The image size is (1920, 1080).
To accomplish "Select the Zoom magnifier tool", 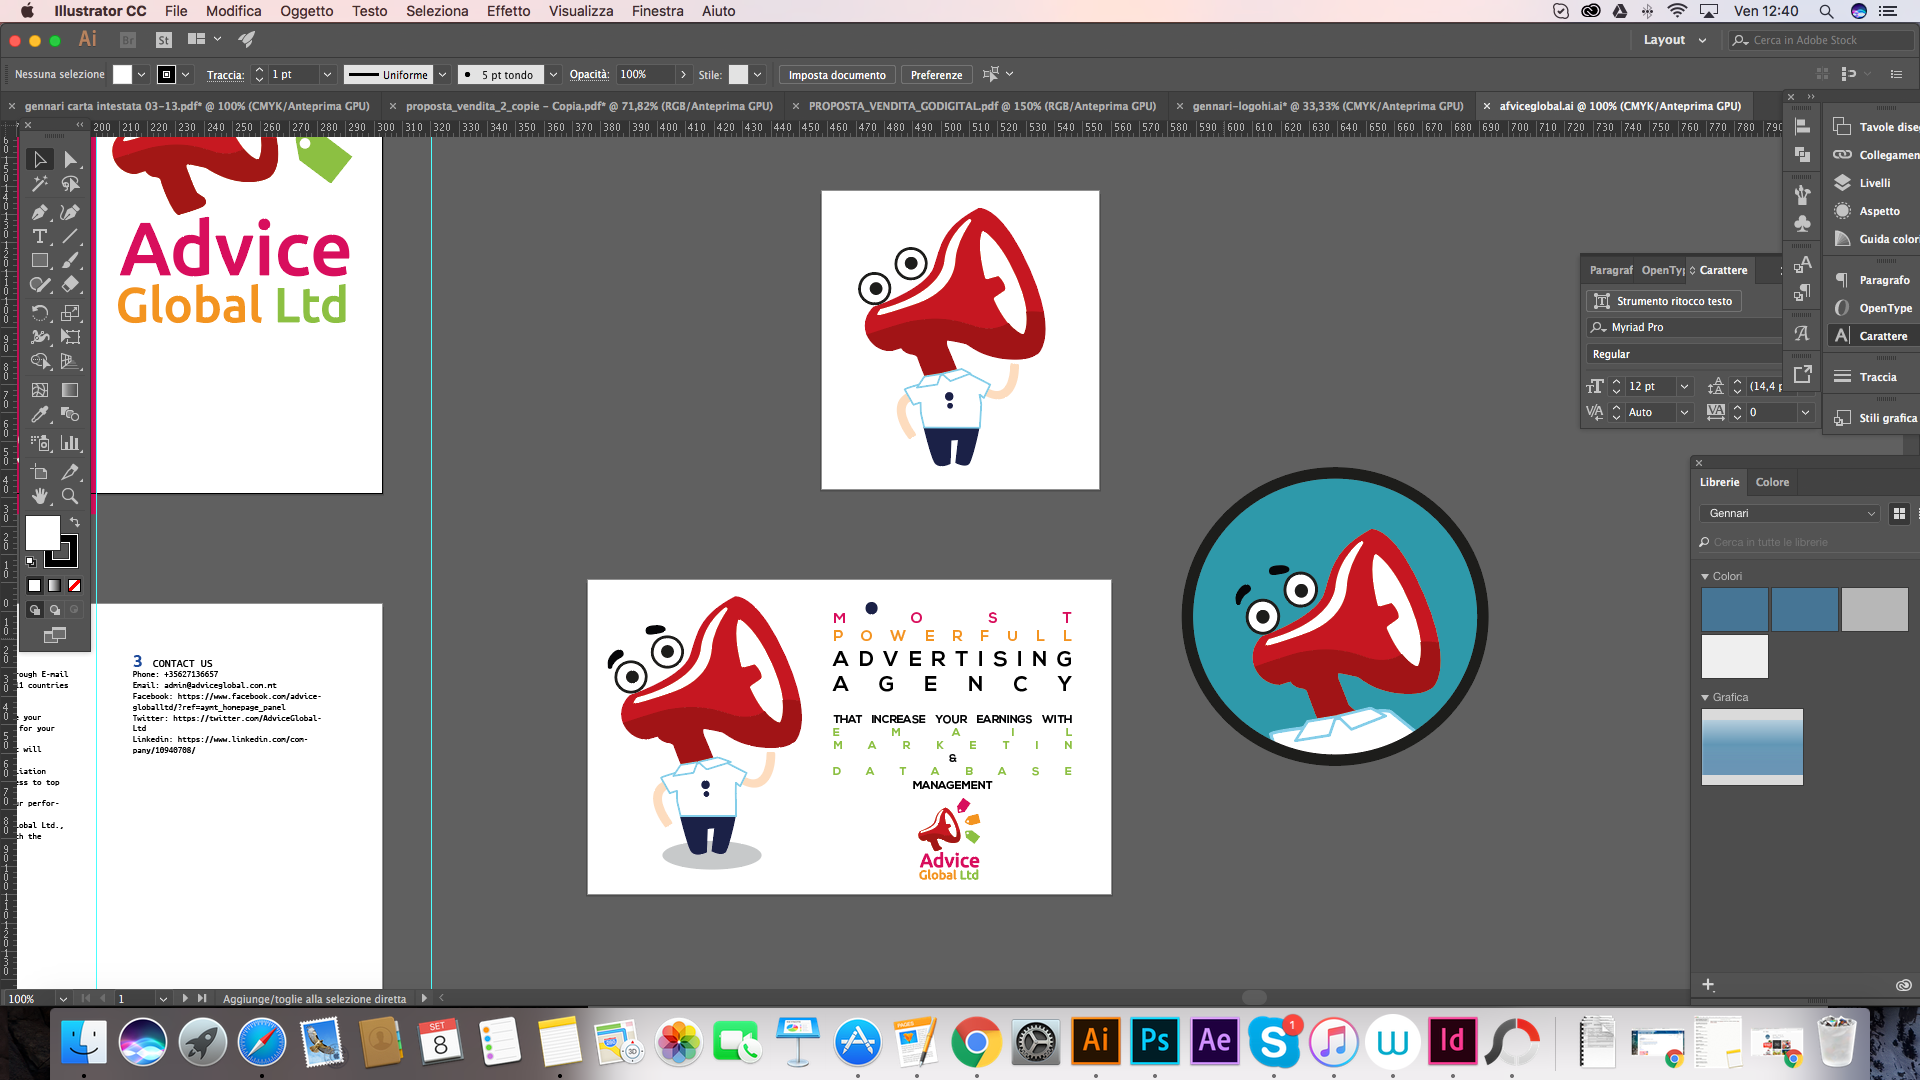I will point(70,496).
